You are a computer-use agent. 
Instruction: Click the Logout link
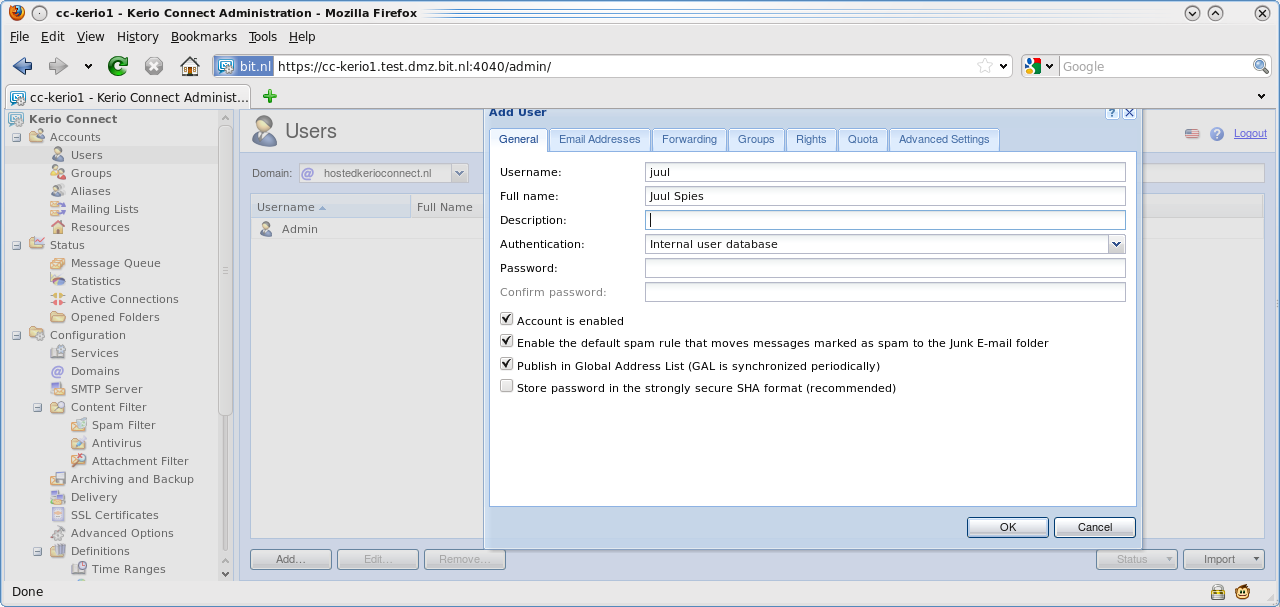(x=1250, y=134)
